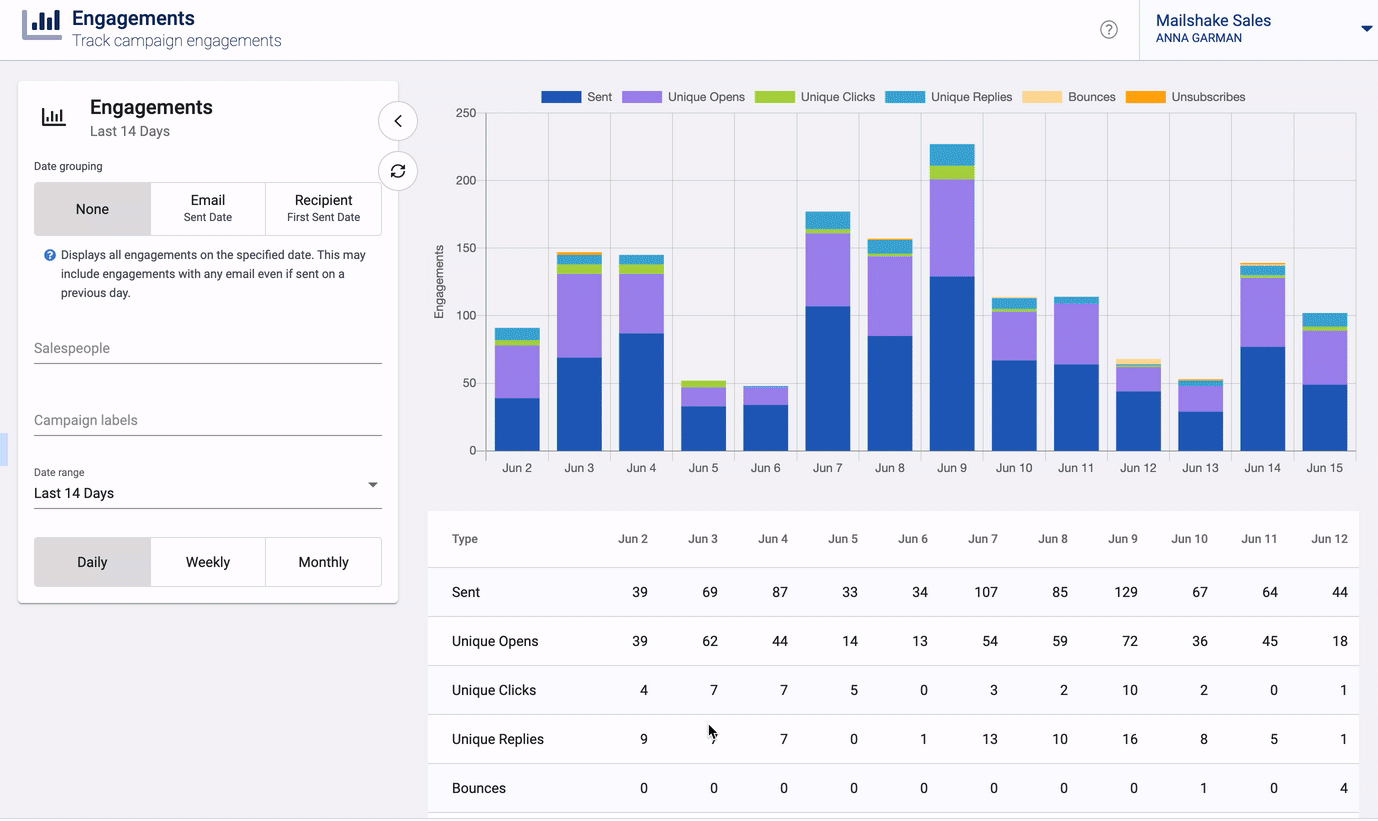The image size is (1378, 821).
Task: Collapse the filter panel with left chevron
Action: (397, 121)
